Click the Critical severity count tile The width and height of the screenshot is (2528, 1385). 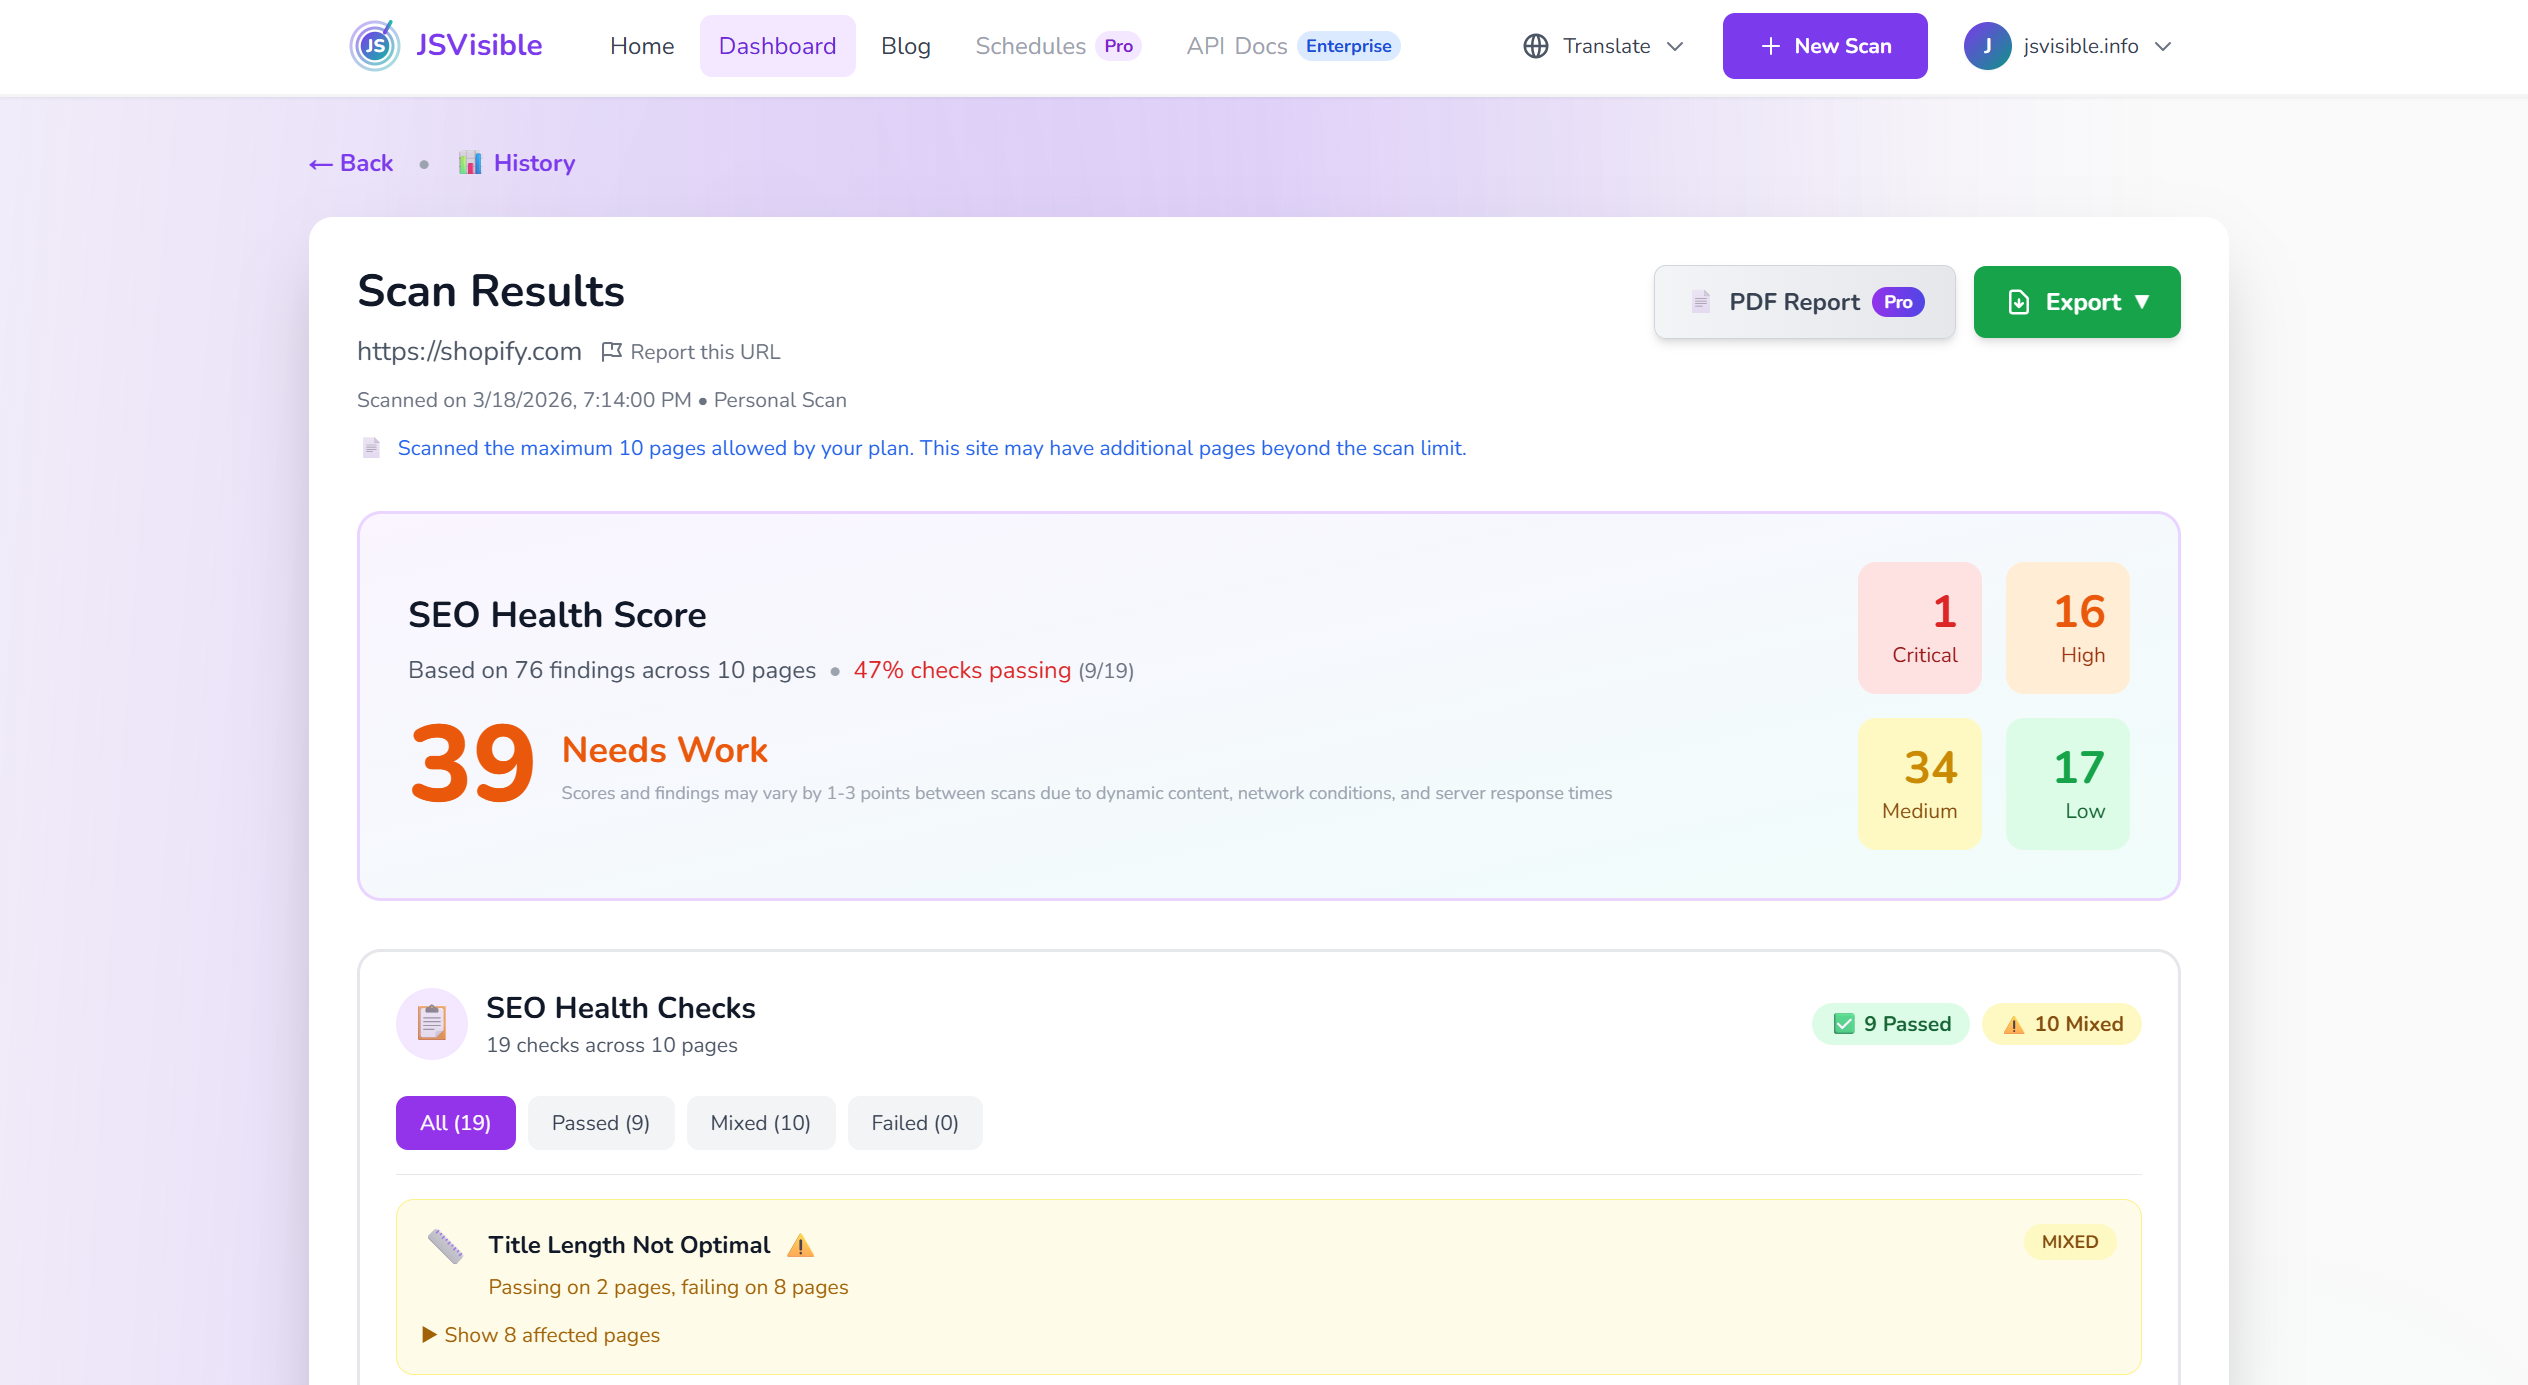(x=1919, y=628)
